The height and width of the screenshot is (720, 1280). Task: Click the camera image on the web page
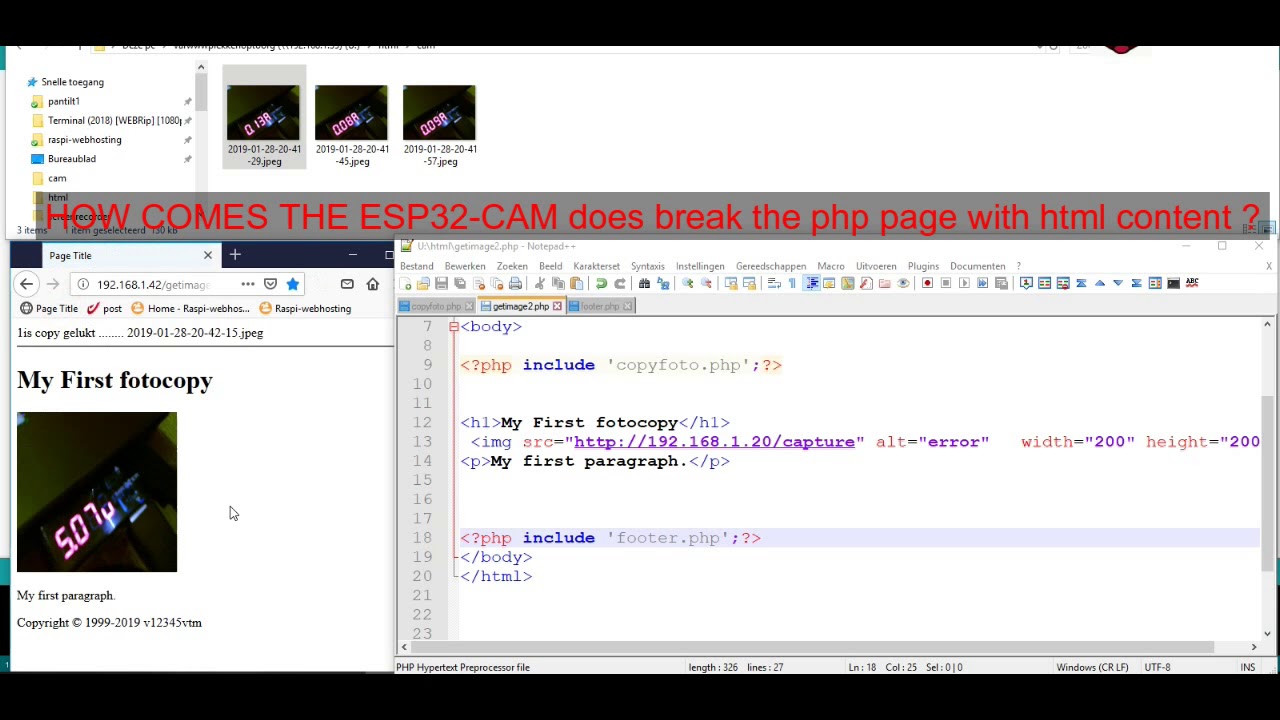pos(97,492)
